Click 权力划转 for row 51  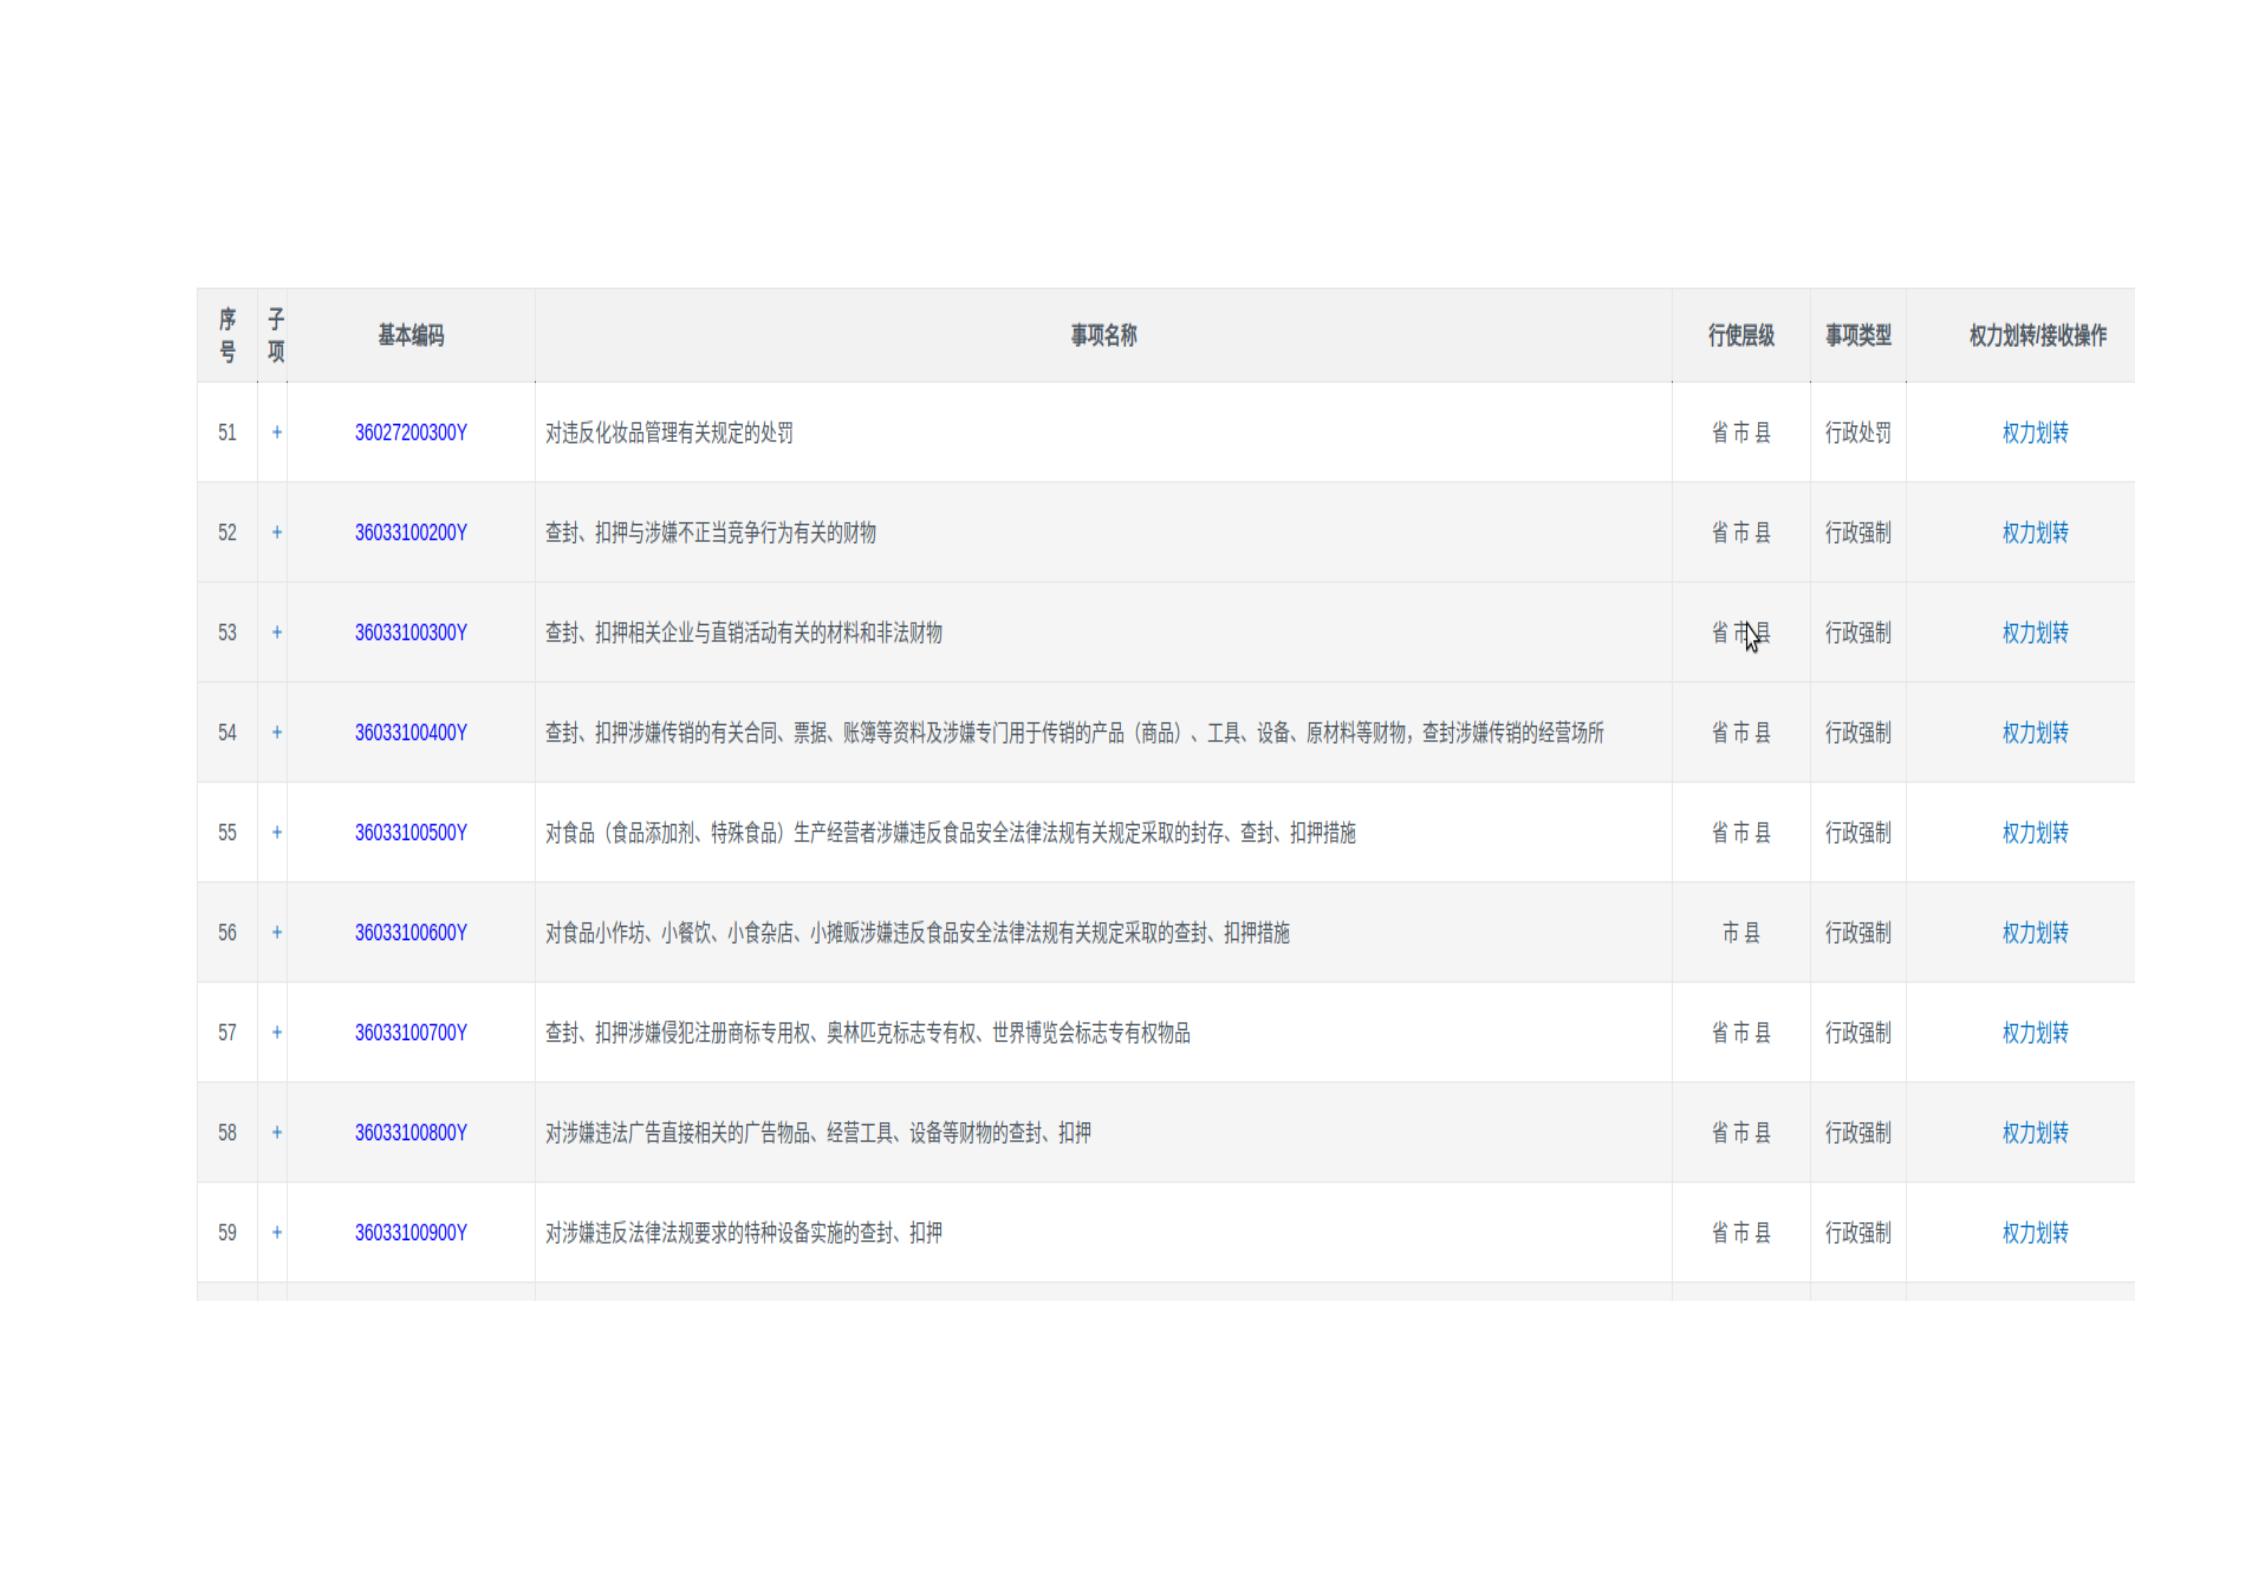point(2034,432)
